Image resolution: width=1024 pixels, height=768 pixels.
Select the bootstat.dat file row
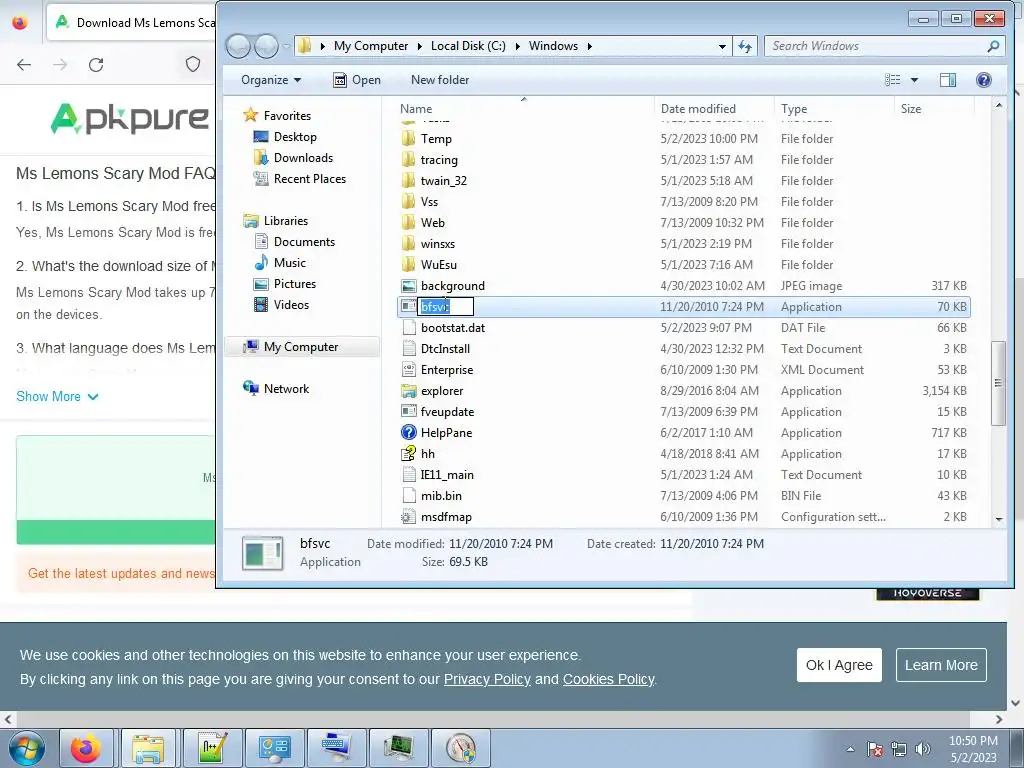pos(684,328)
